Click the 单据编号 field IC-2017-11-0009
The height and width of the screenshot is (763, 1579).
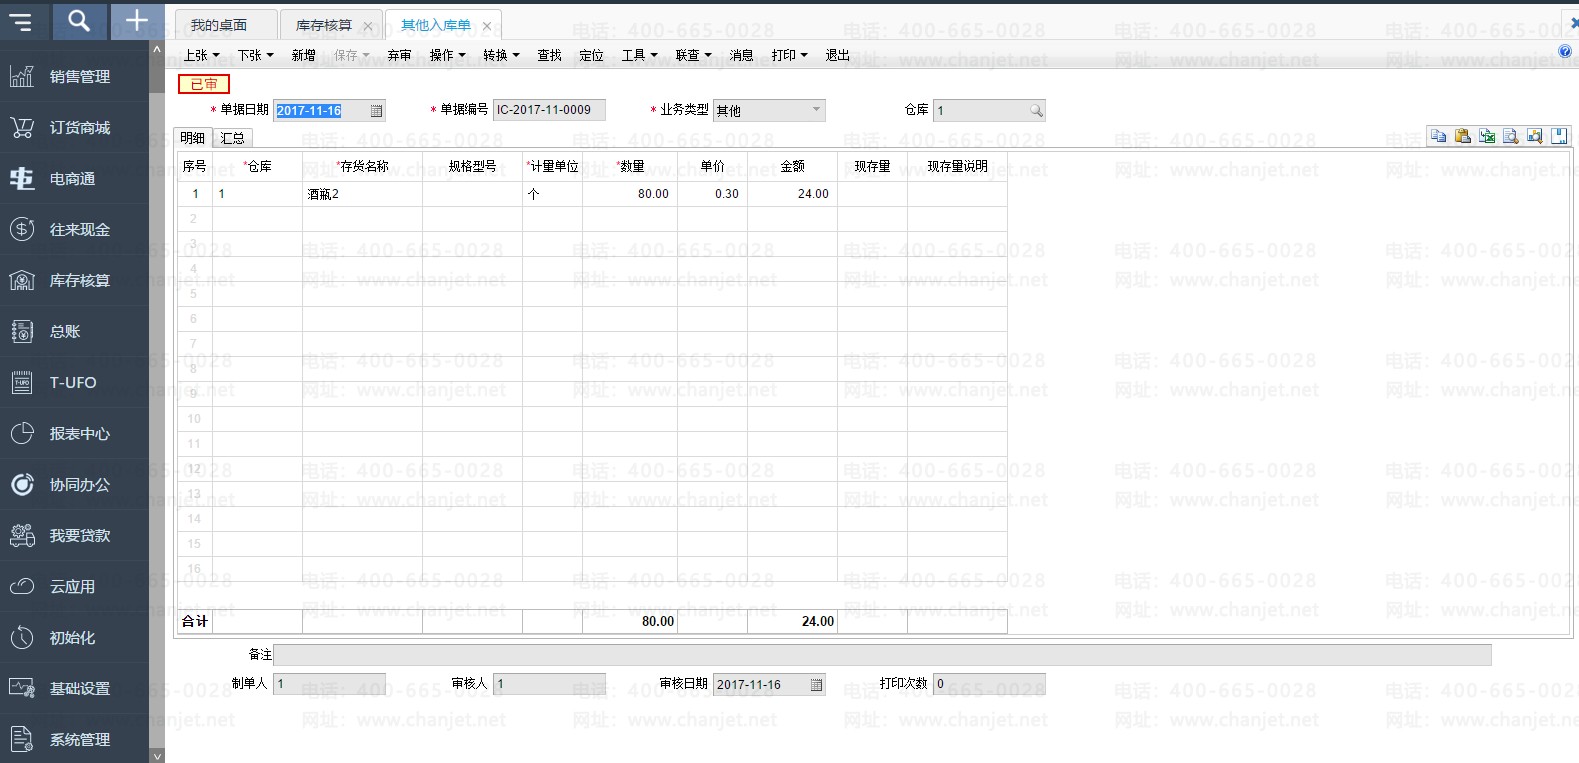tap(549, 111)
